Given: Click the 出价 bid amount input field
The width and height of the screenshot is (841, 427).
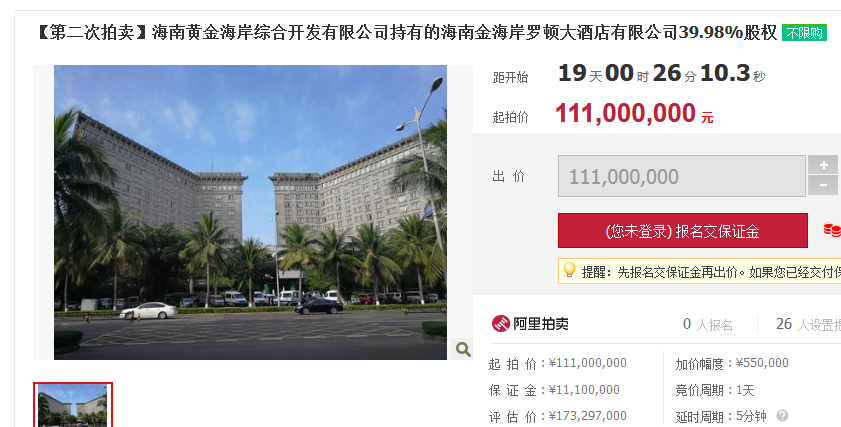Looking at the screenshot, I should (x=682, y=176).
